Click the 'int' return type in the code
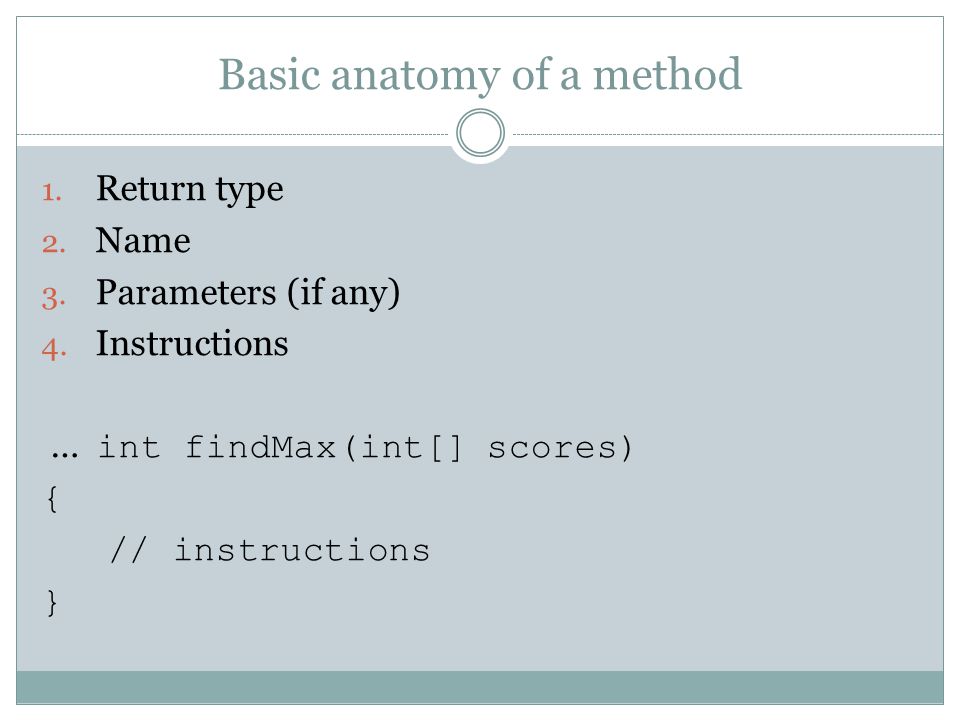This screenshot has width=960, height=720. [x=129, y=447]
